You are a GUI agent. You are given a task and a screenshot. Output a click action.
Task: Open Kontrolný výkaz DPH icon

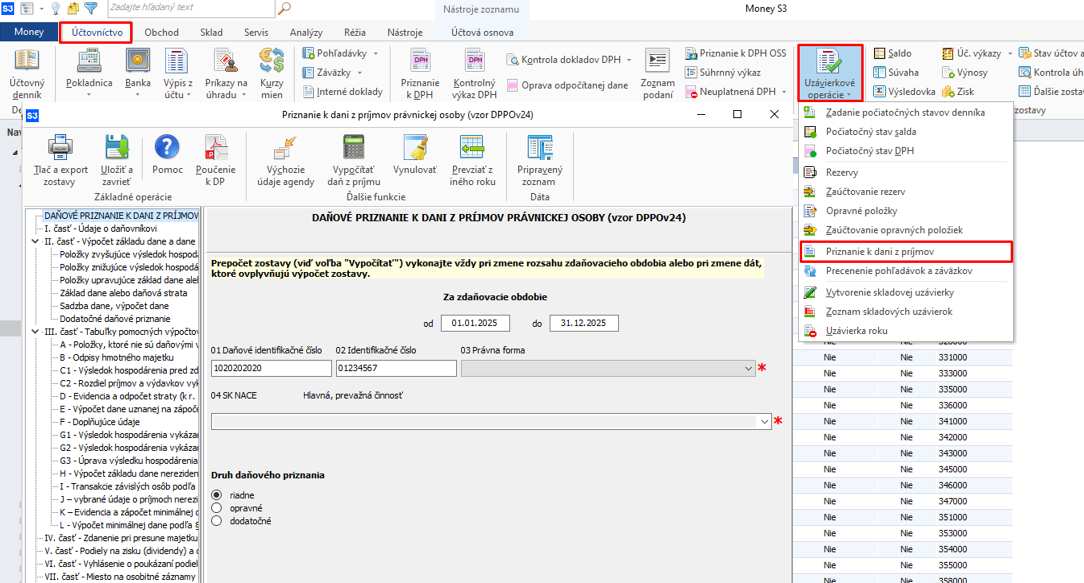click(x=474, y=62)
